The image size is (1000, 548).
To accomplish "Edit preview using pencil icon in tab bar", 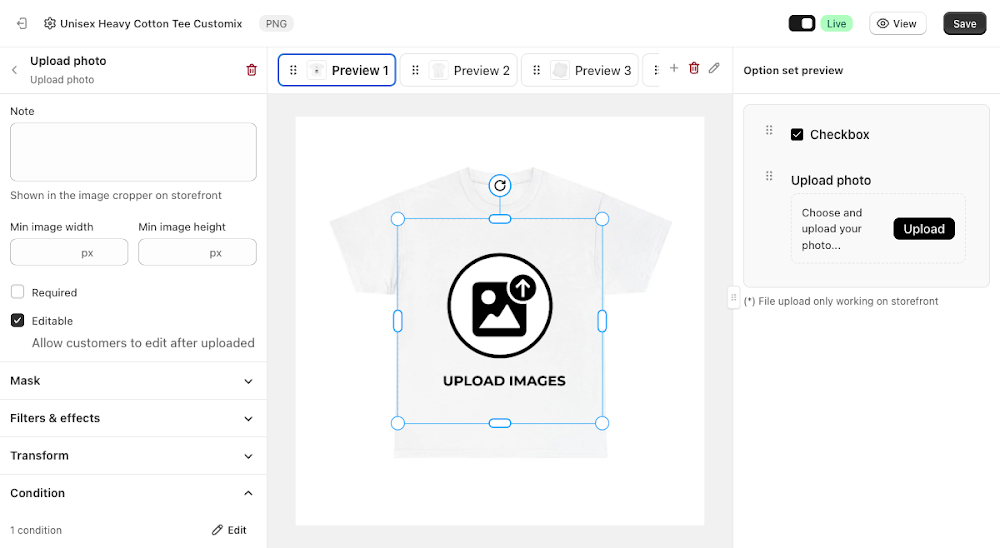I will pos(714,68).
